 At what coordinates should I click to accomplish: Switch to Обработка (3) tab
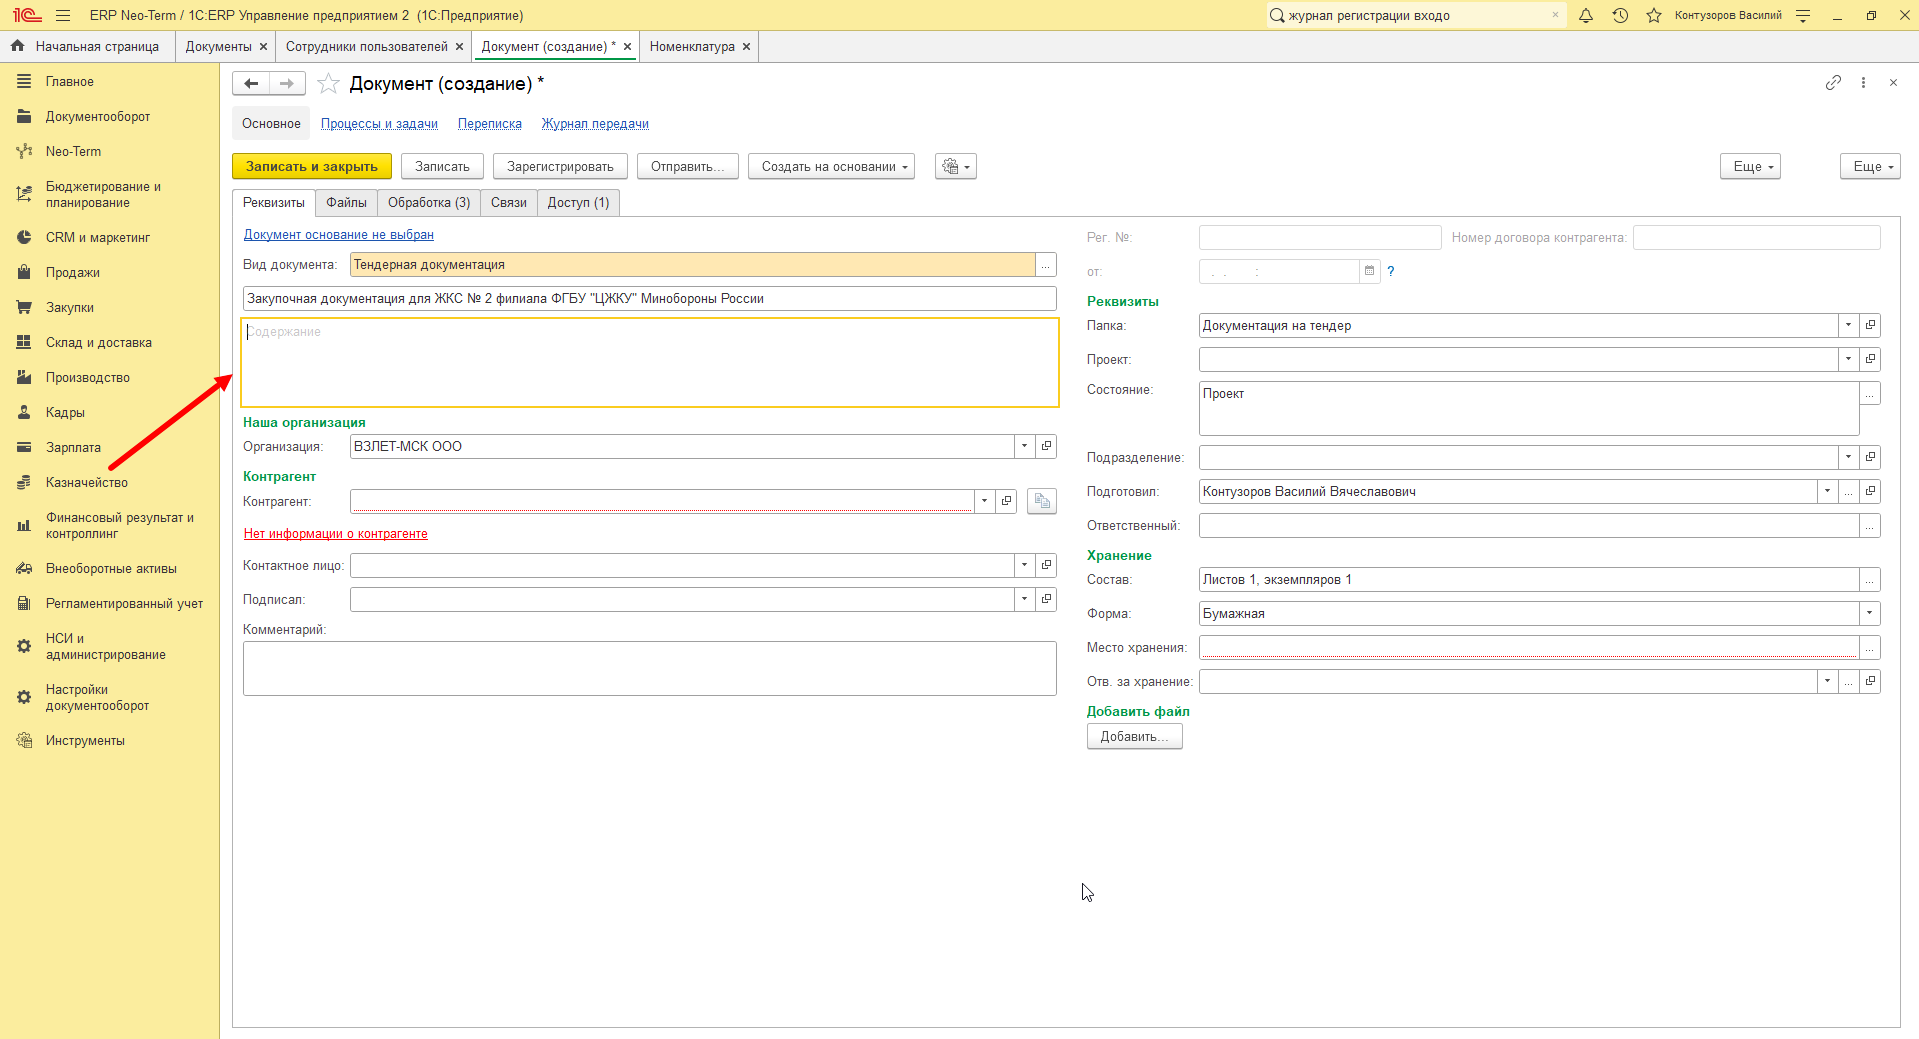[429, 202]
